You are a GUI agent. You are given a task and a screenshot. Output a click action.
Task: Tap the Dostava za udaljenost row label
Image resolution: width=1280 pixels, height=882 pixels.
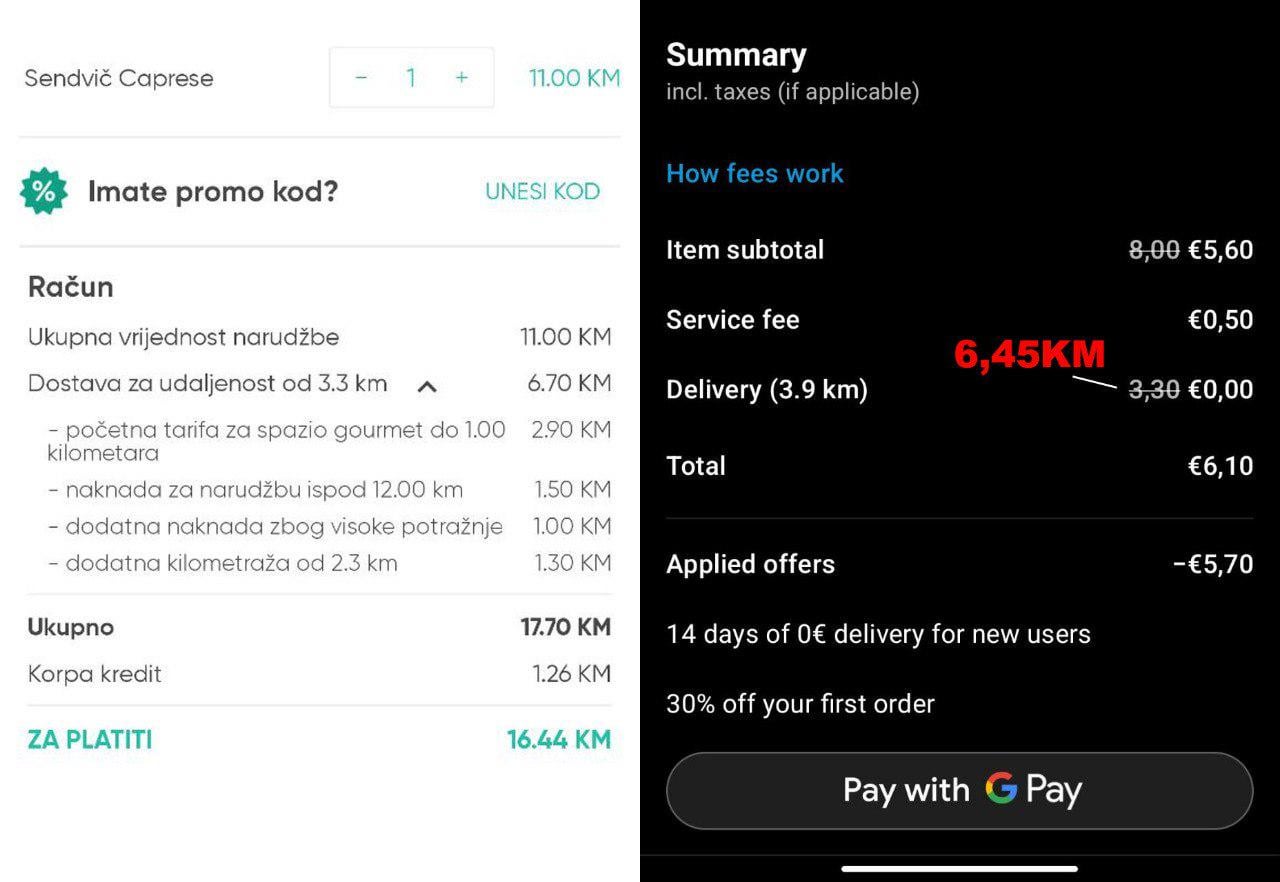pos(207,384)
